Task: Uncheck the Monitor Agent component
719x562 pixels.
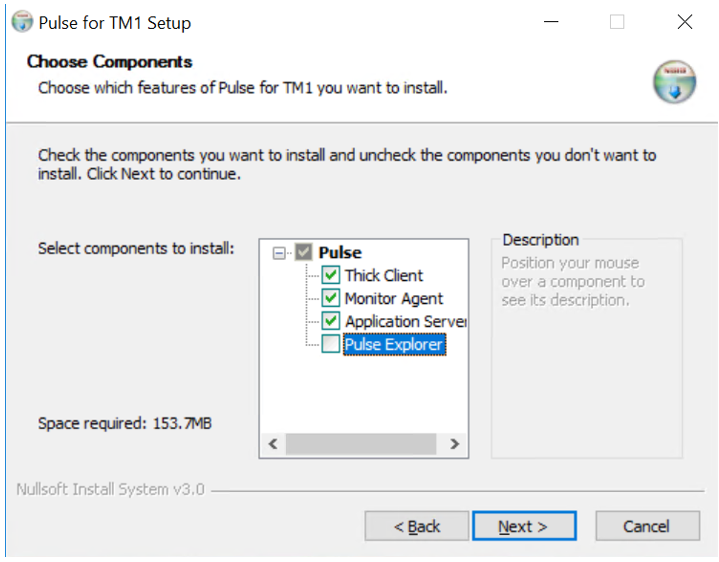Action: 331,298
